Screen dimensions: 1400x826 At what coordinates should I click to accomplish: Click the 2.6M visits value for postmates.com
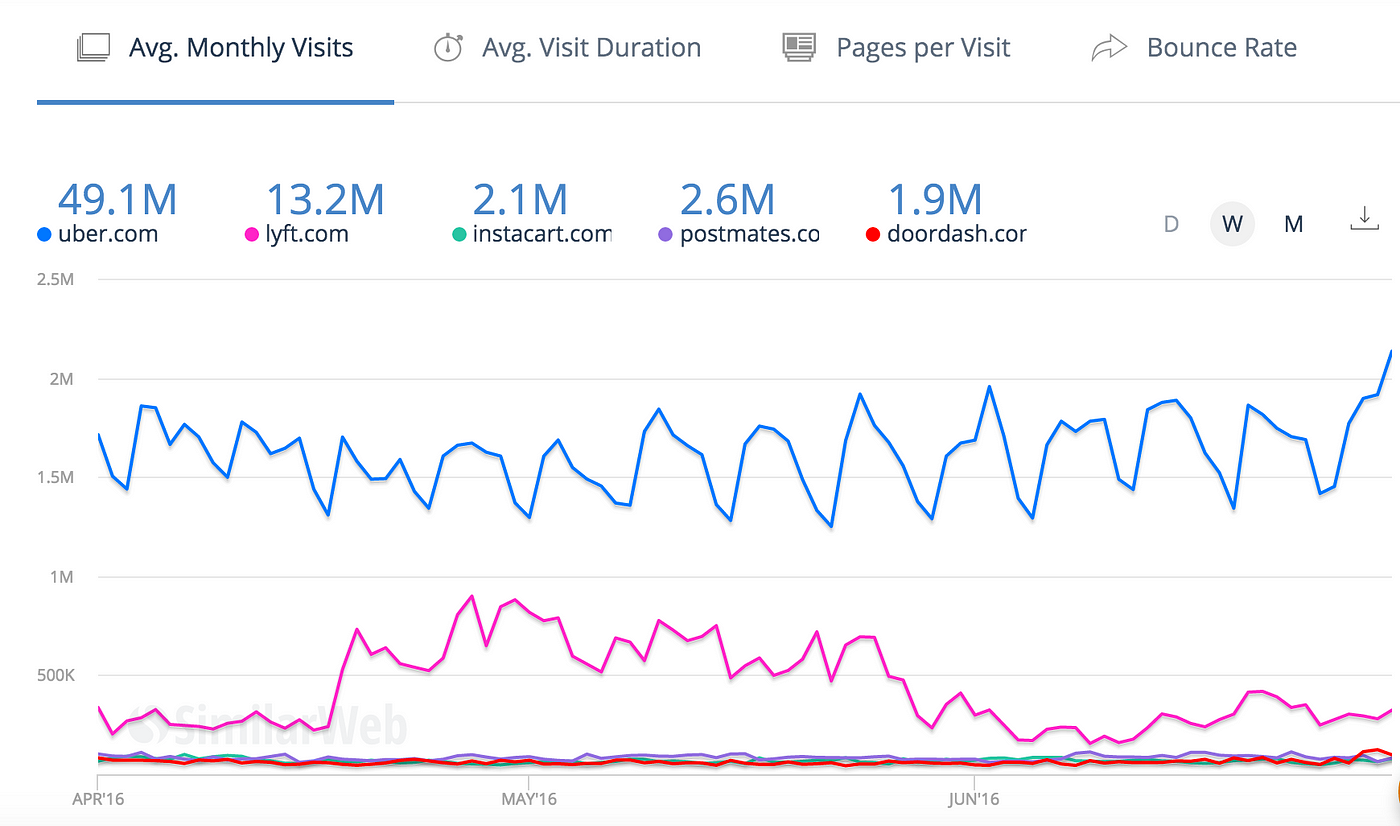[x=727, y=199]
